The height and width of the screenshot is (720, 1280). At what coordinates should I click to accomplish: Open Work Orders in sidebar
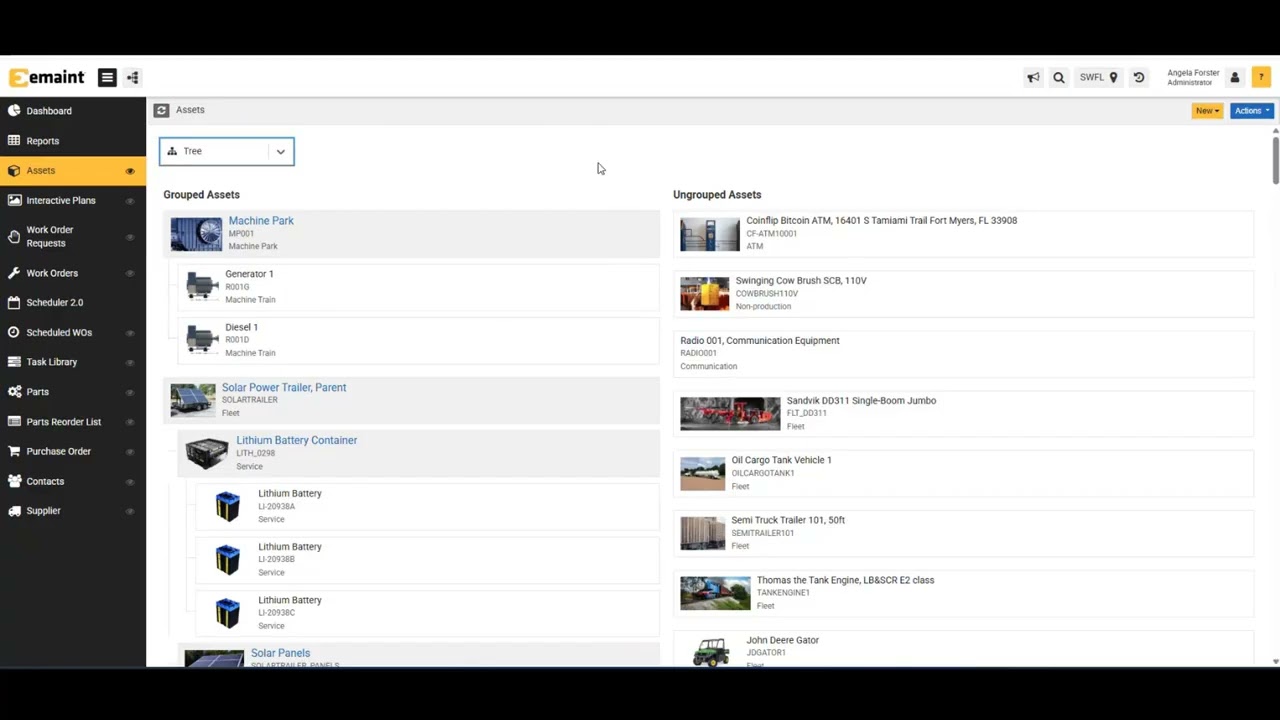(x=73, y=273)
